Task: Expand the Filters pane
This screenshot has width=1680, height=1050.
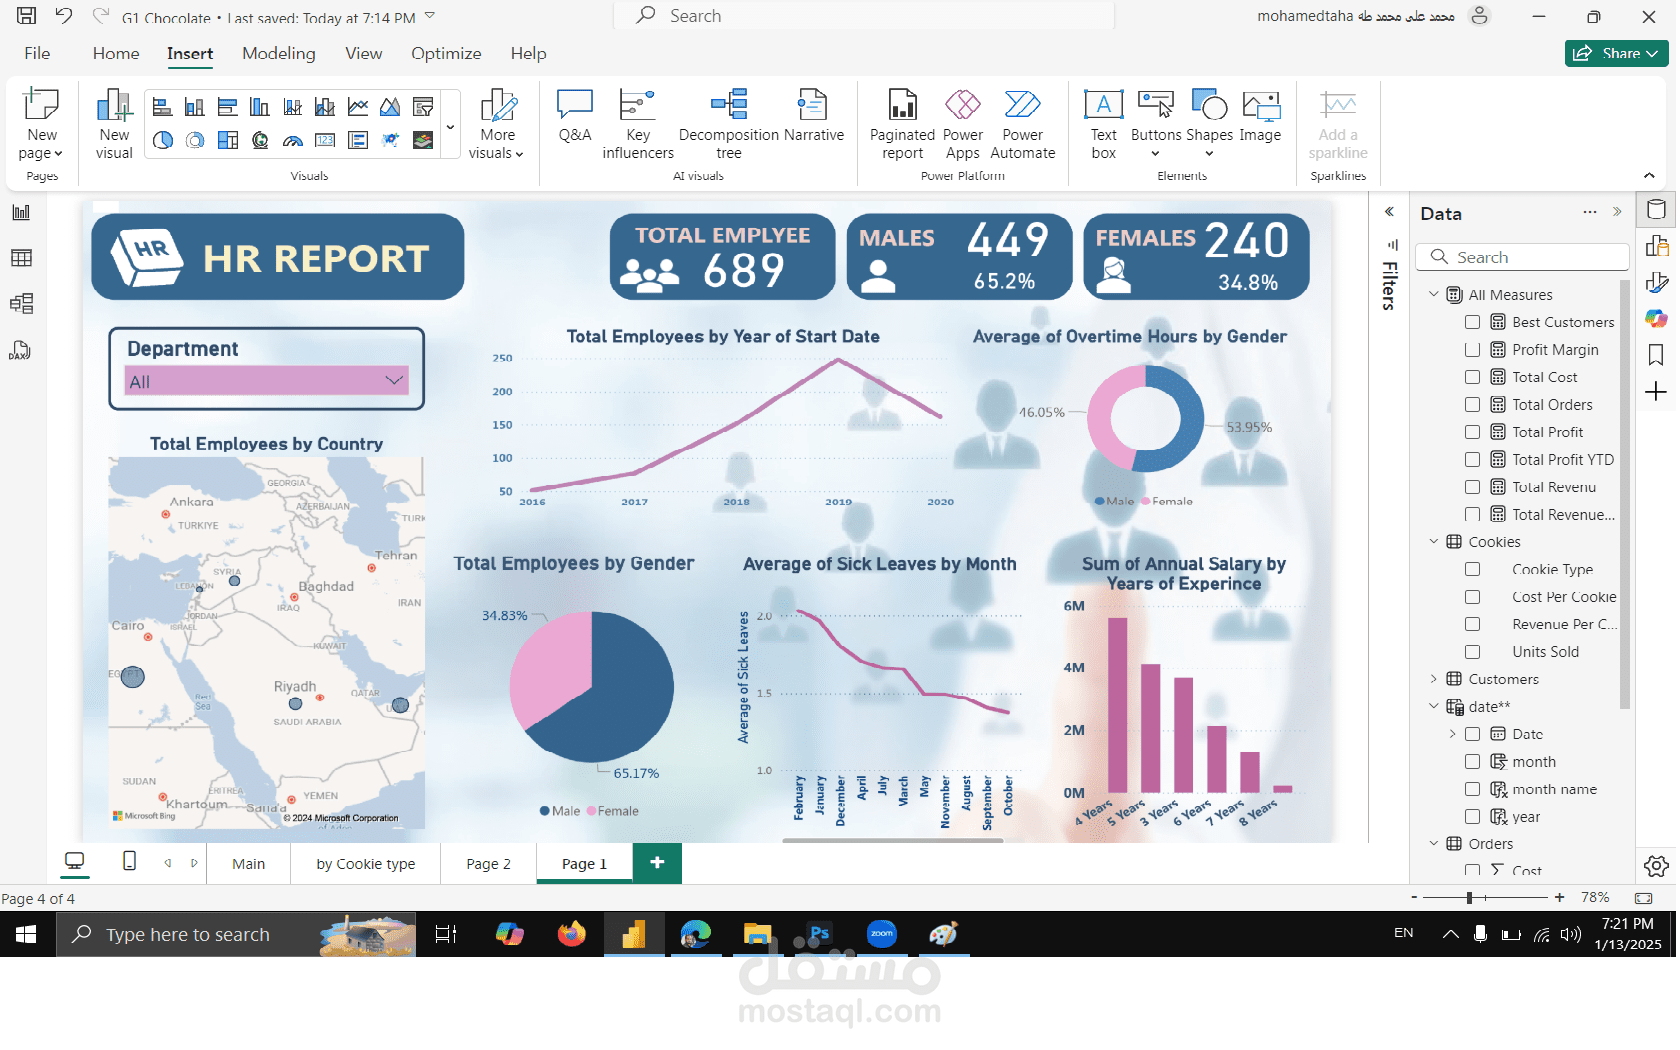Action: tap(1390, 212)
